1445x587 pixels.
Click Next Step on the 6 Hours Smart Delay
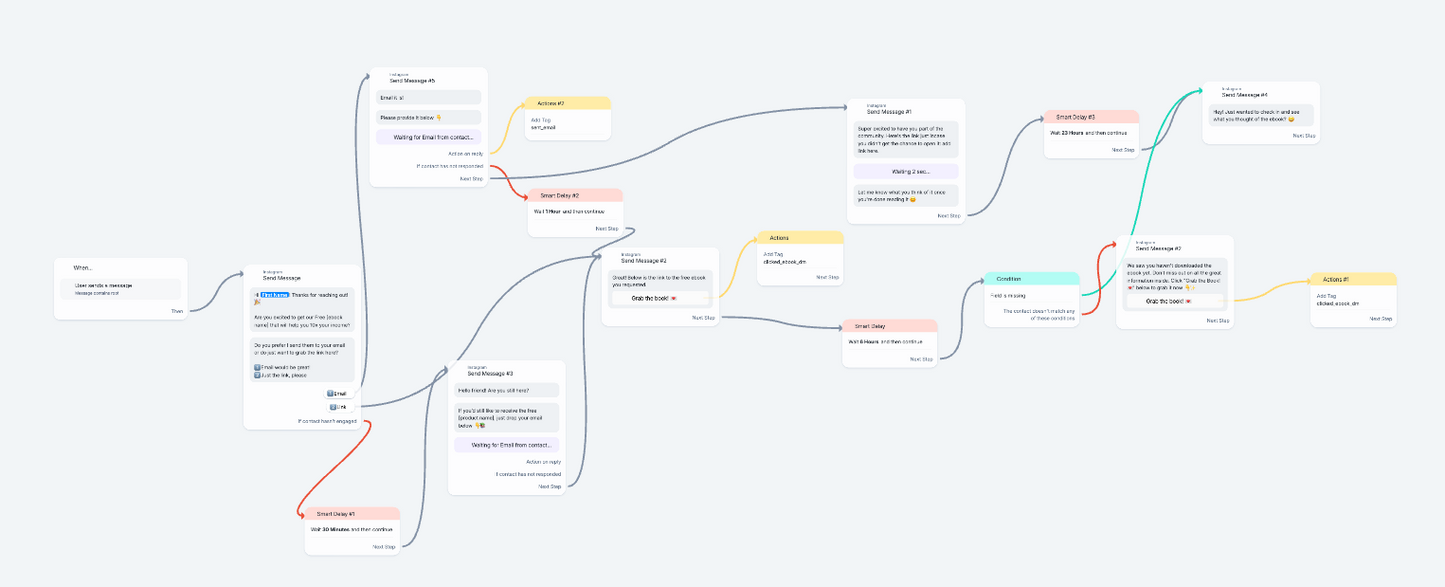(x=921, y=358)
